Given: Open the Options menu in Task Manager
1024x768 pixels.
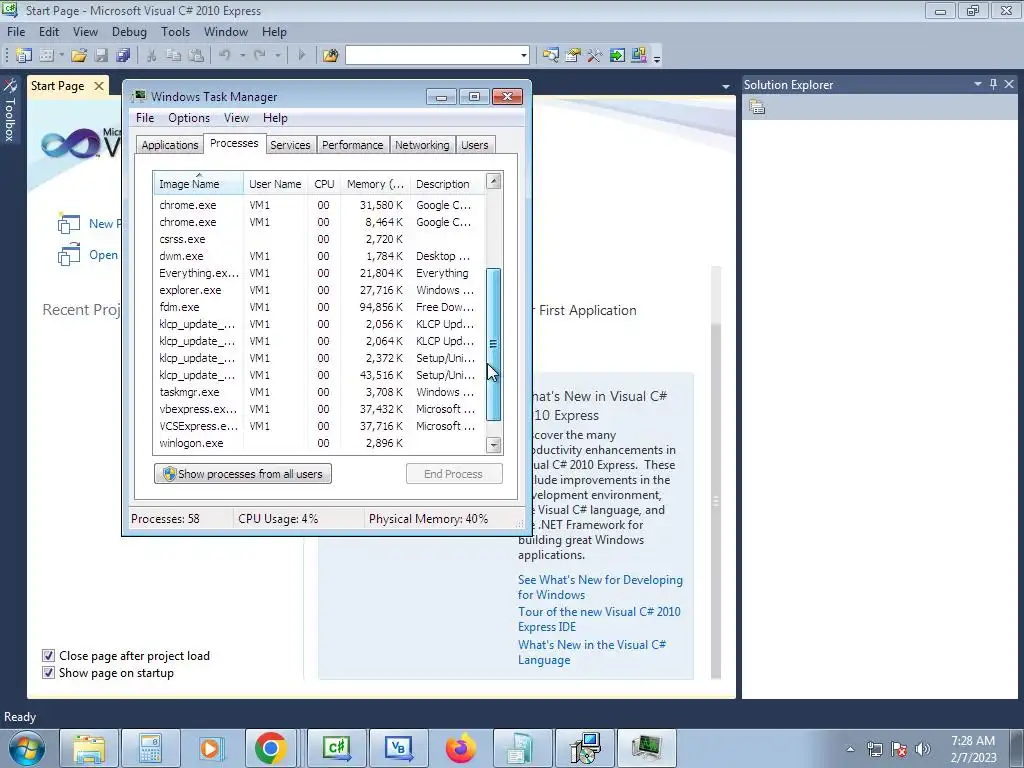Looking at the screenshot, I should coord(189,118).
